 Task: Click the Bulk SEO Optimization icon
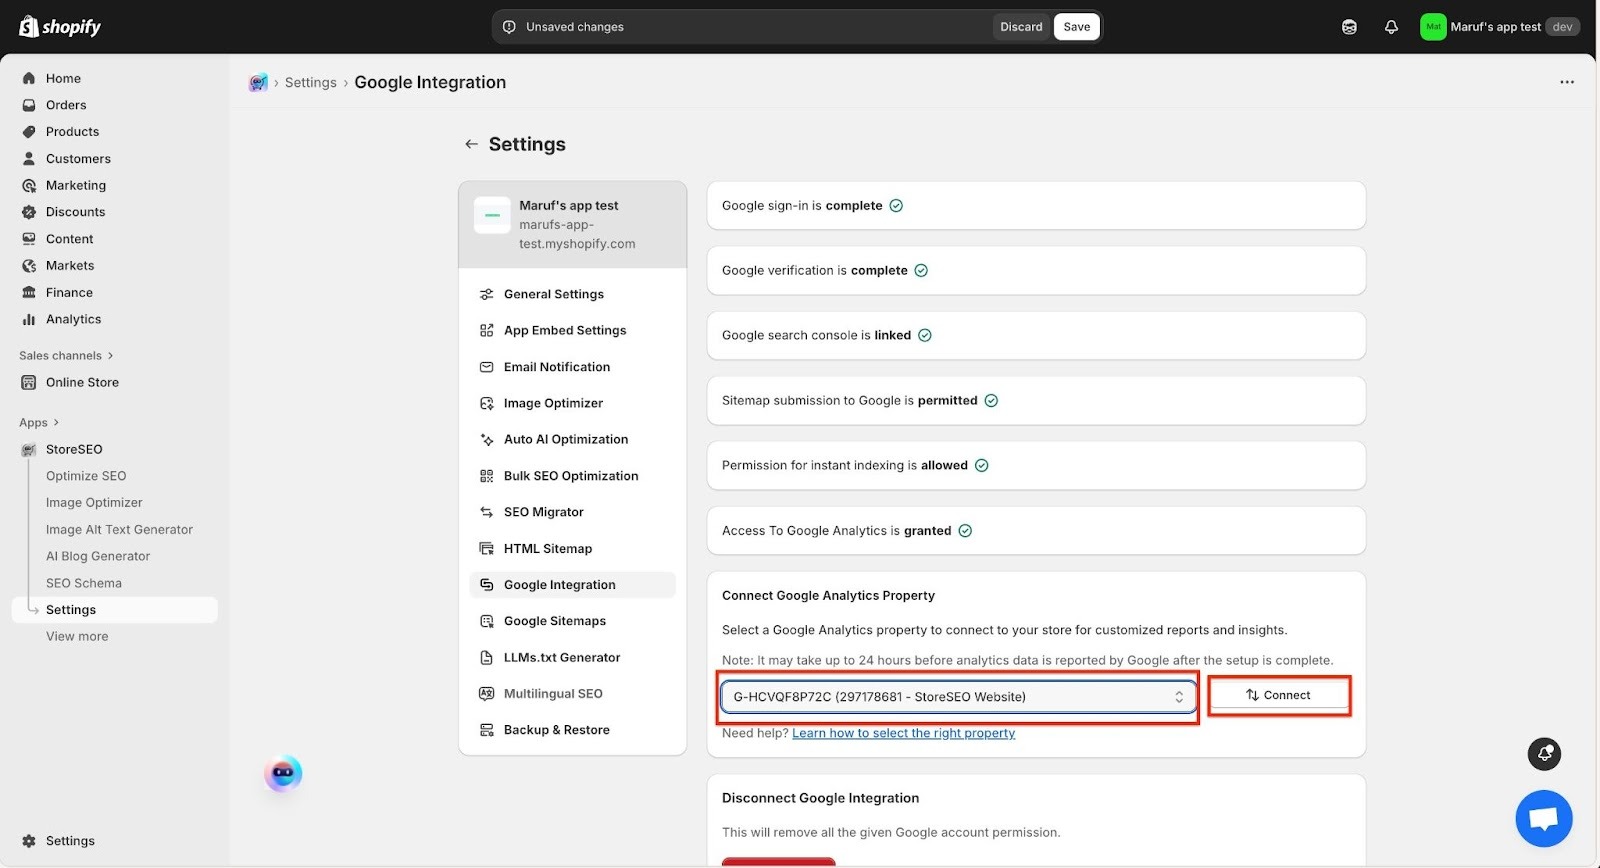[x=487, y=476]
